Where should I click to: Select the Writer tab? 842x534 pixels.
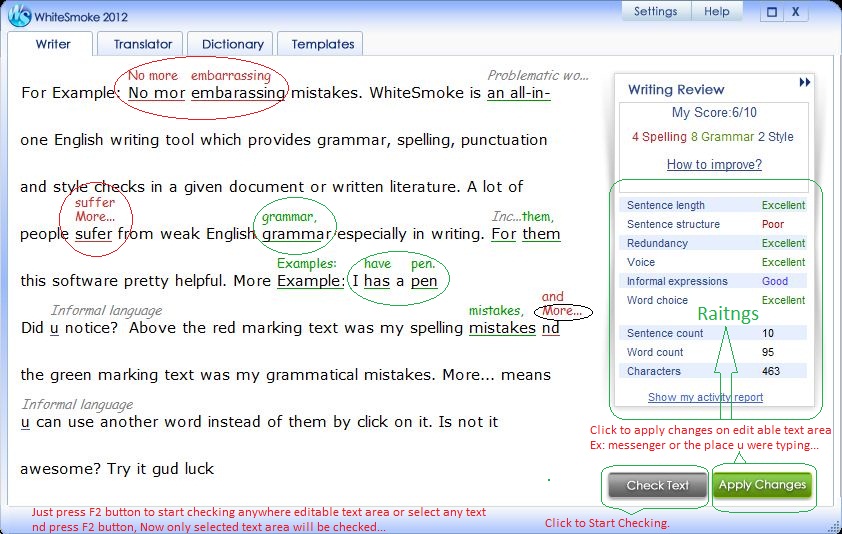(53, 44)
